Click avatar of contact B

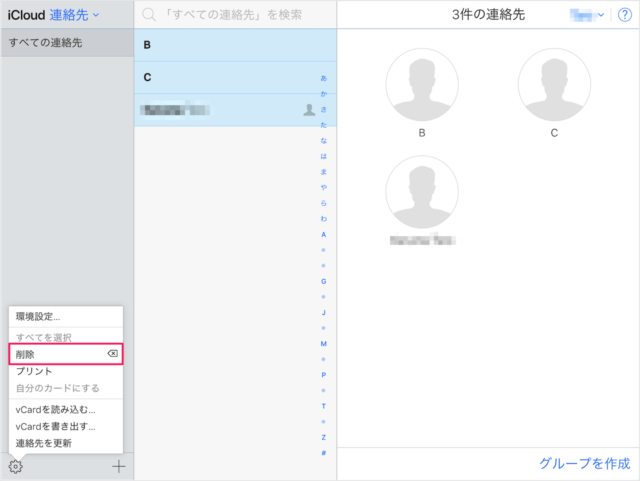pos(422,85)
